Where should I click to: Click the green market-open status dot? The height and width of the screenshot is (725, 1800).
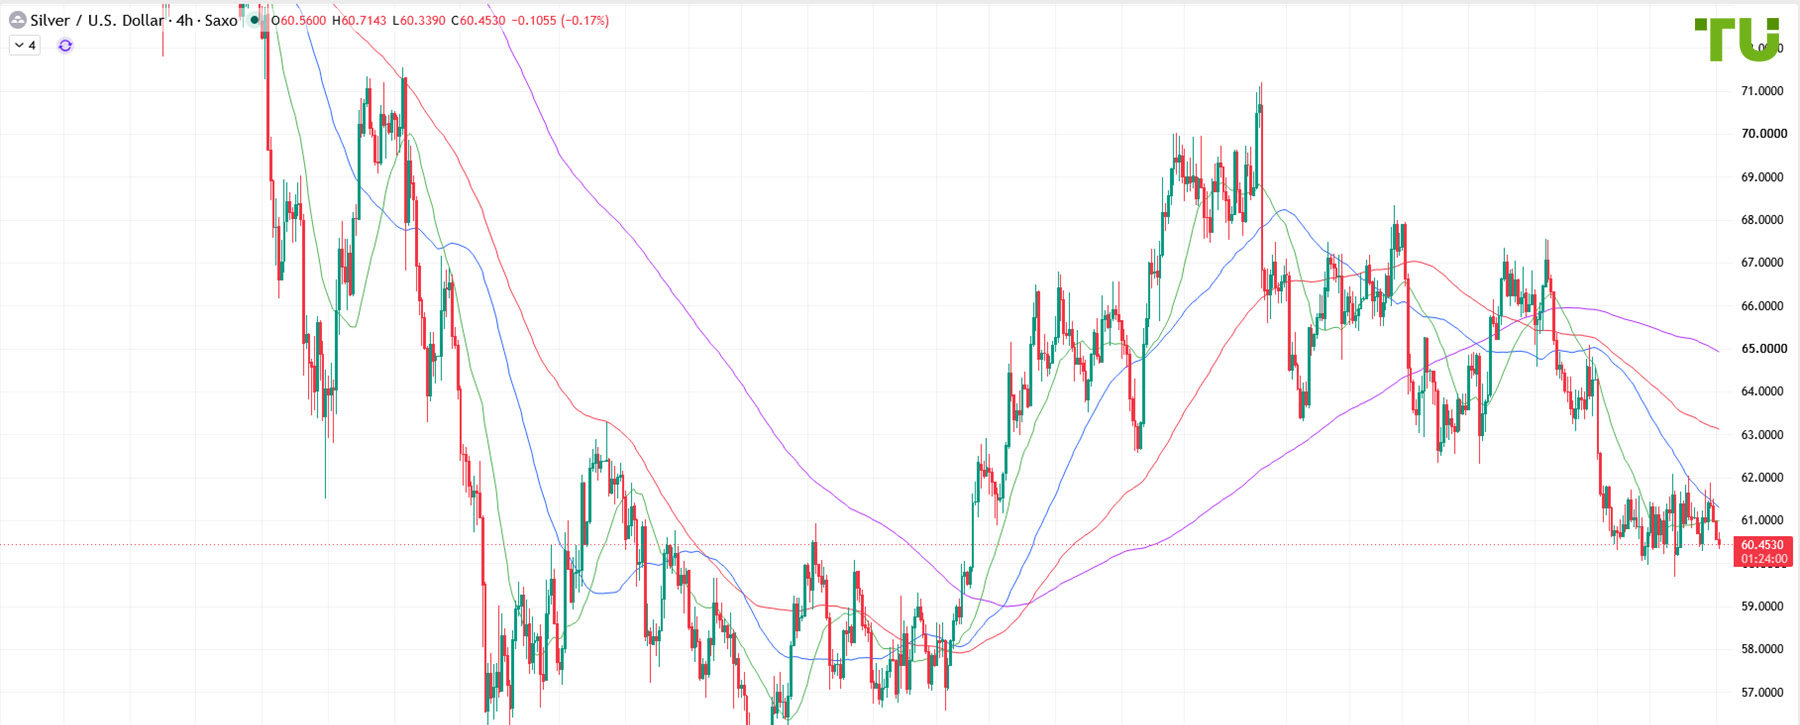255,20
